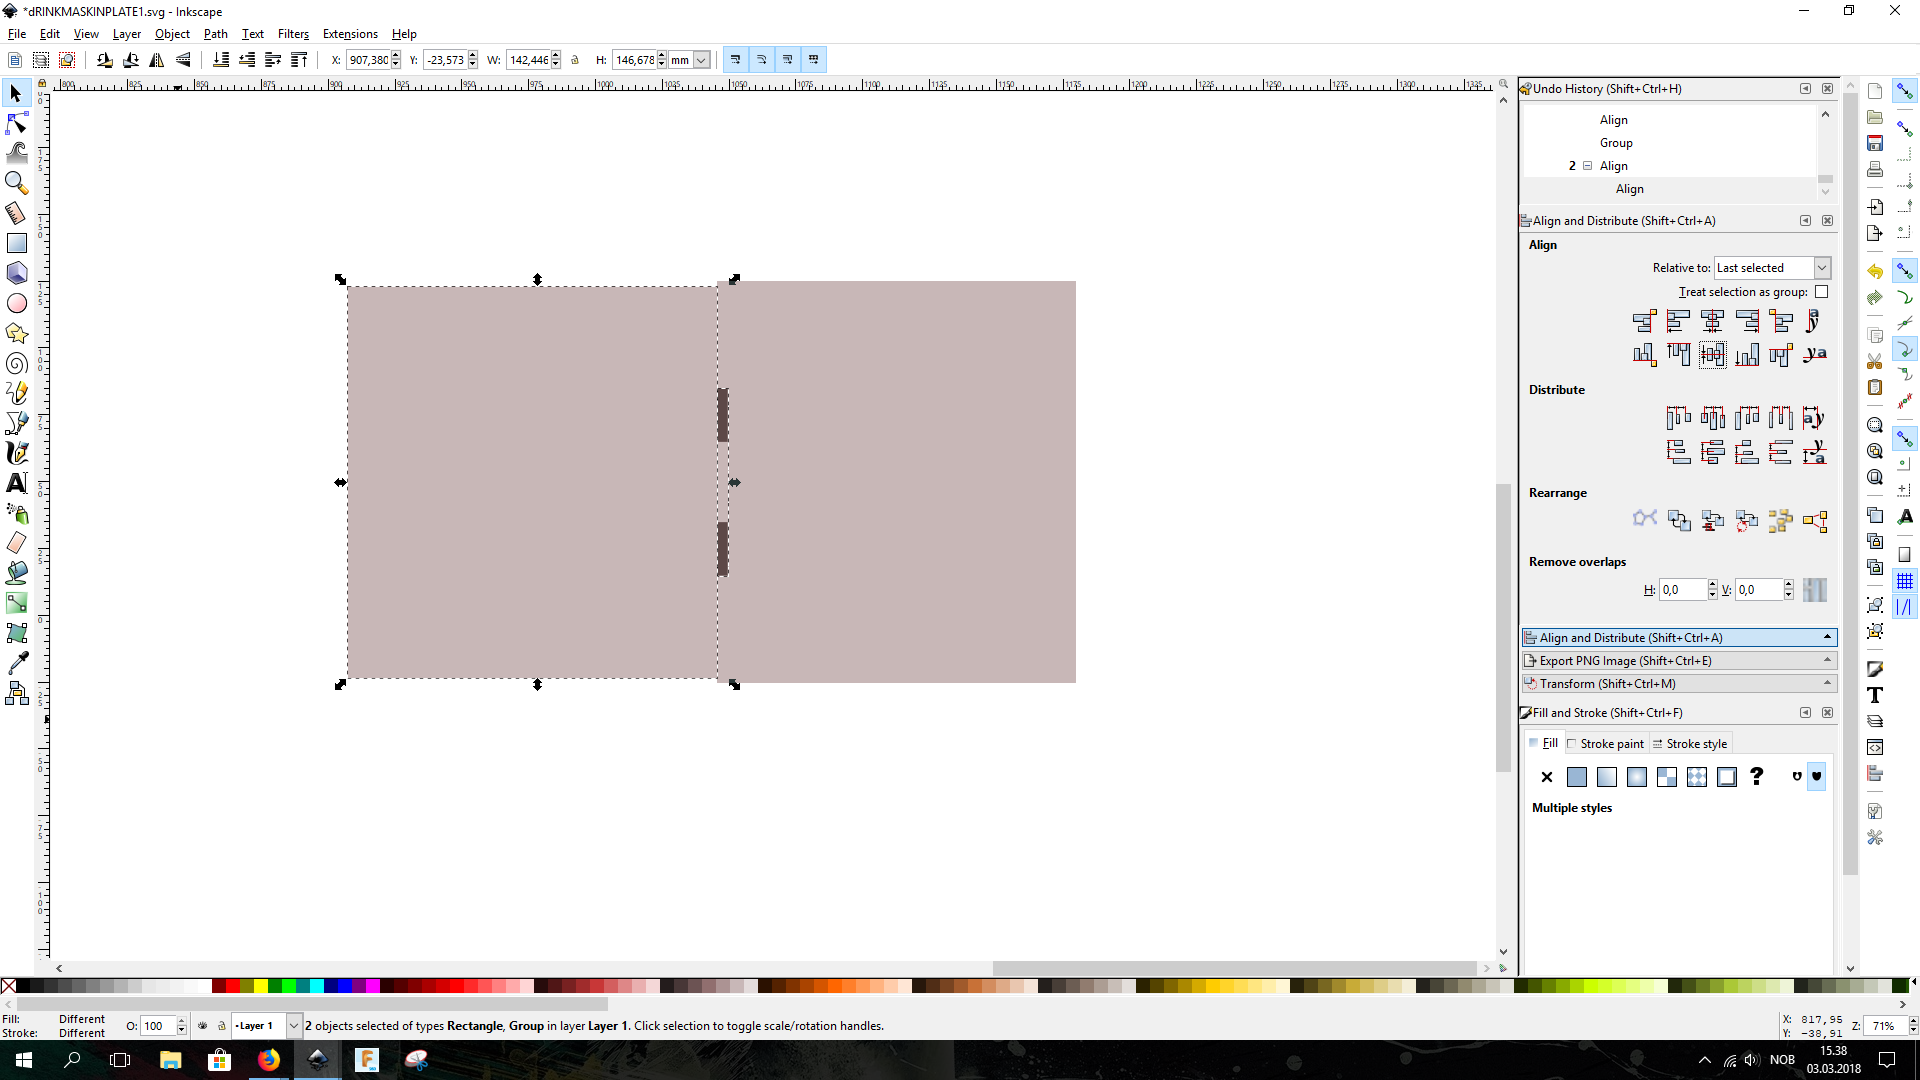Toggle scale stroke width with object
Screen dimensions: 1920x1080
tap(735, 60)
